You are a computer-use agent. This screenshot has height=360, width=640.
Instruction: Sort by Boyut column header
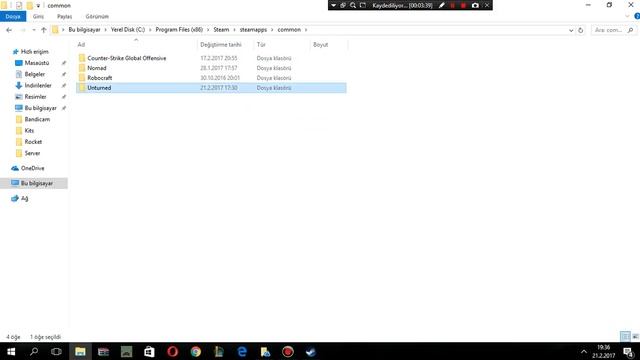pos(329,44)
